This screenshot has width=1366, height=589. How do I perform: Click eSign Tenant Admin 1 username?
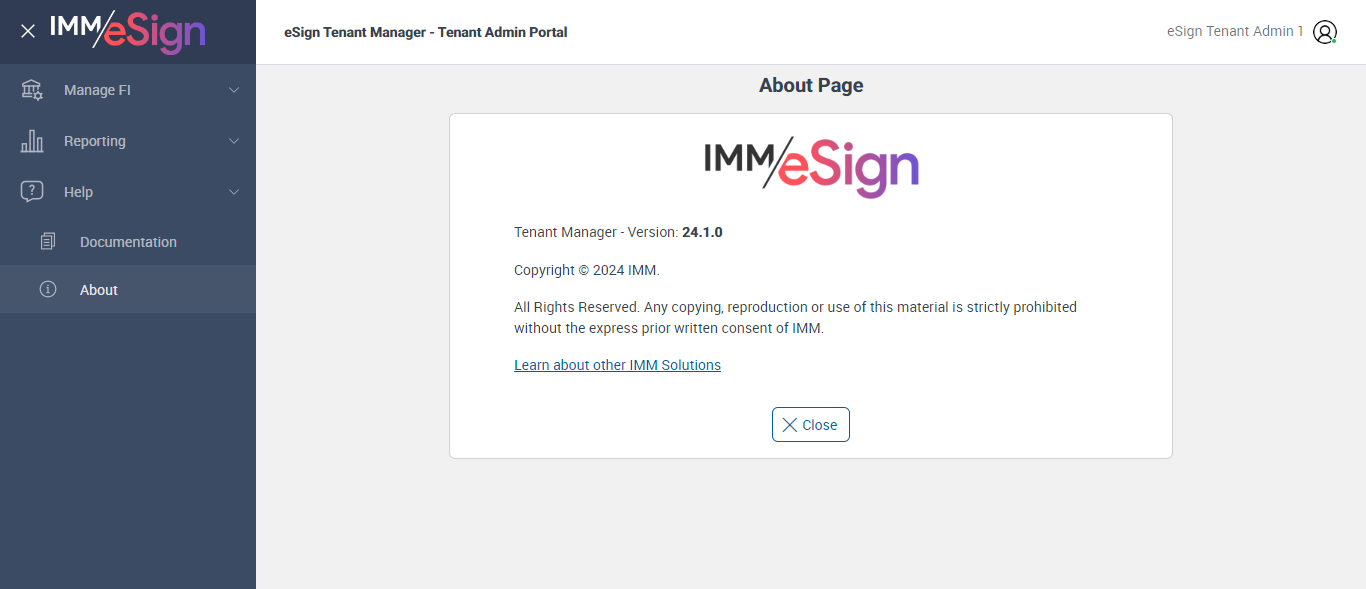click(1235, 31)
